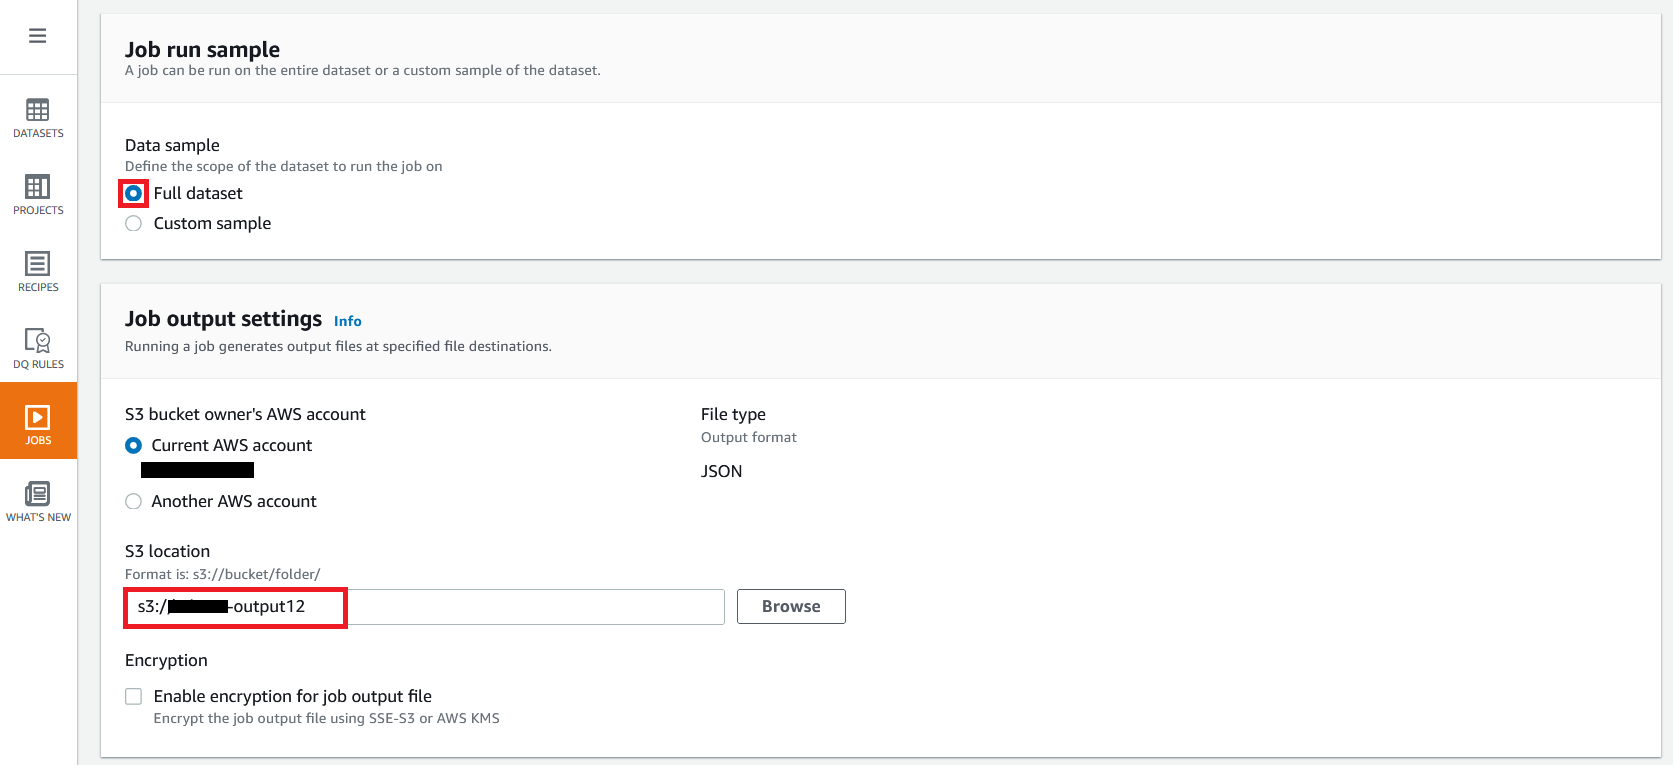Open the Info link beside Job output settings

click(347, 321)
